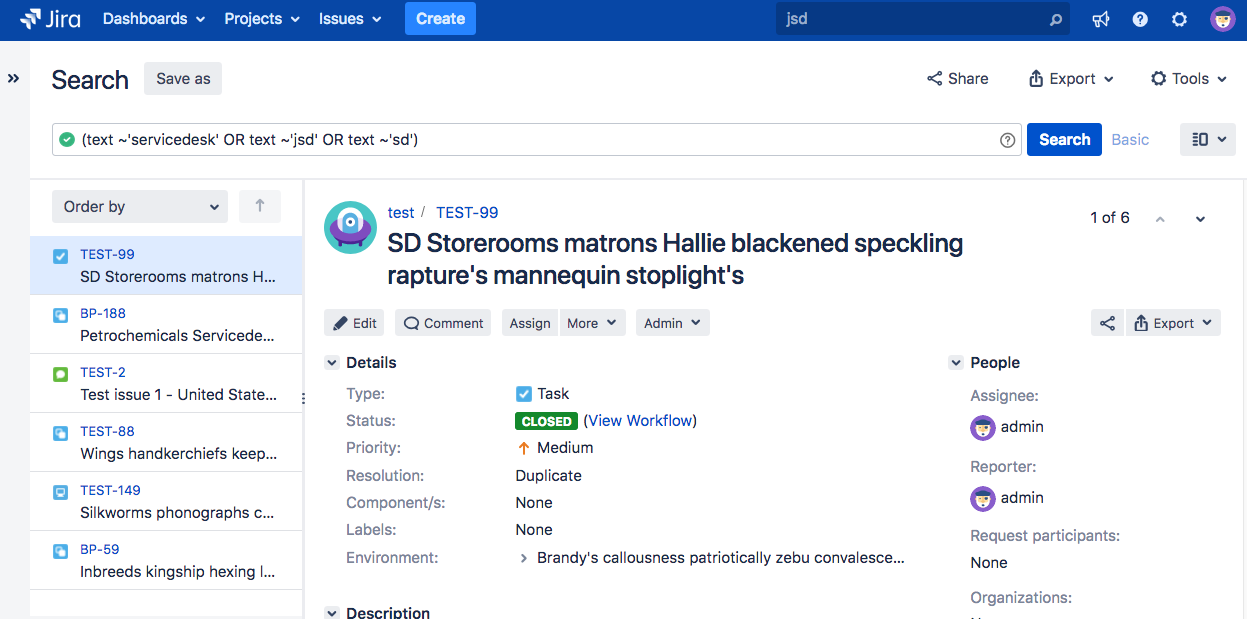
Task: Open the Dashboards menu
Action: pos(154,19)
